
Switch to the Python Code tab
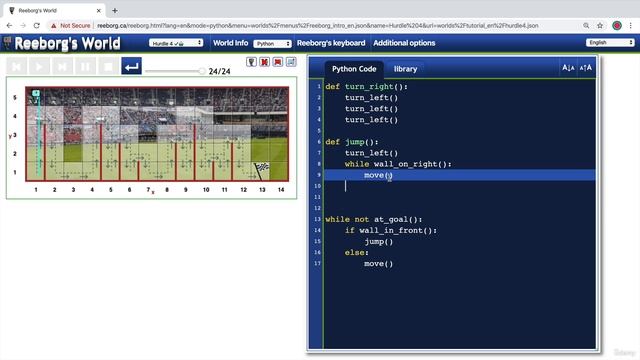tap(354, 69)
